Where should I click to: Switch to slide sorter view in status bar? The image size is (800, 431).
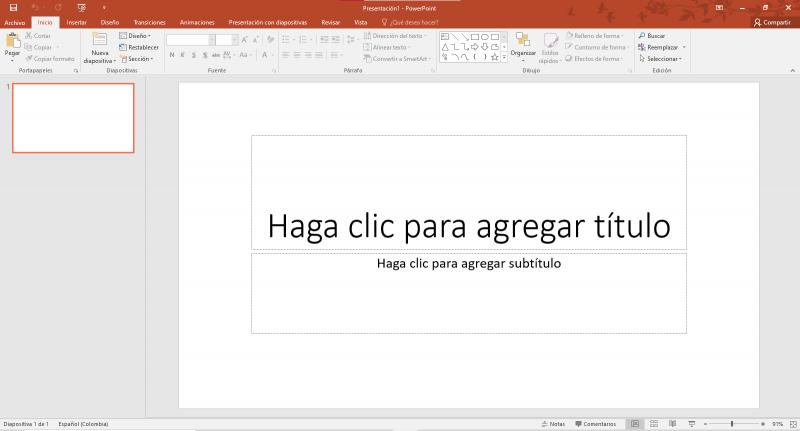pyautogui.click(x=653, y=424)
